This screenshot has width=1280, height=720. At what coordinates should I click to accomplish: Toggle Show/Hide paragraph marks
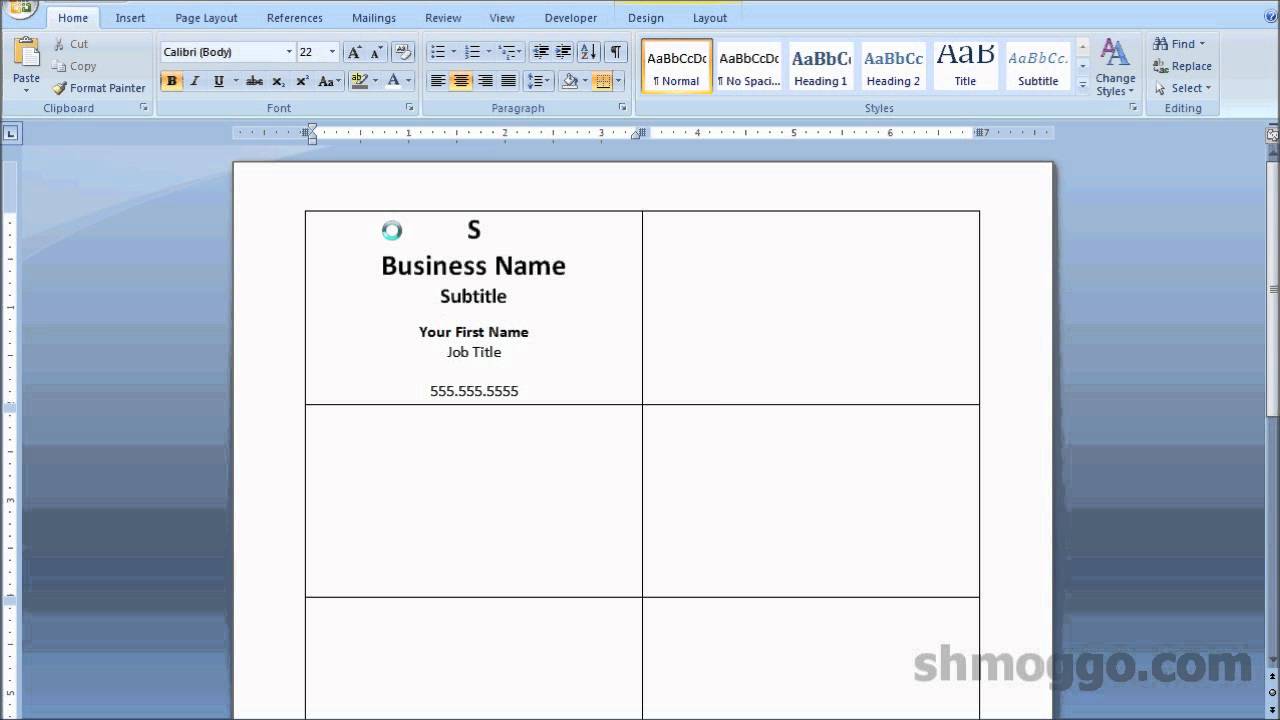pyautogui.click(x=614, y=53)
